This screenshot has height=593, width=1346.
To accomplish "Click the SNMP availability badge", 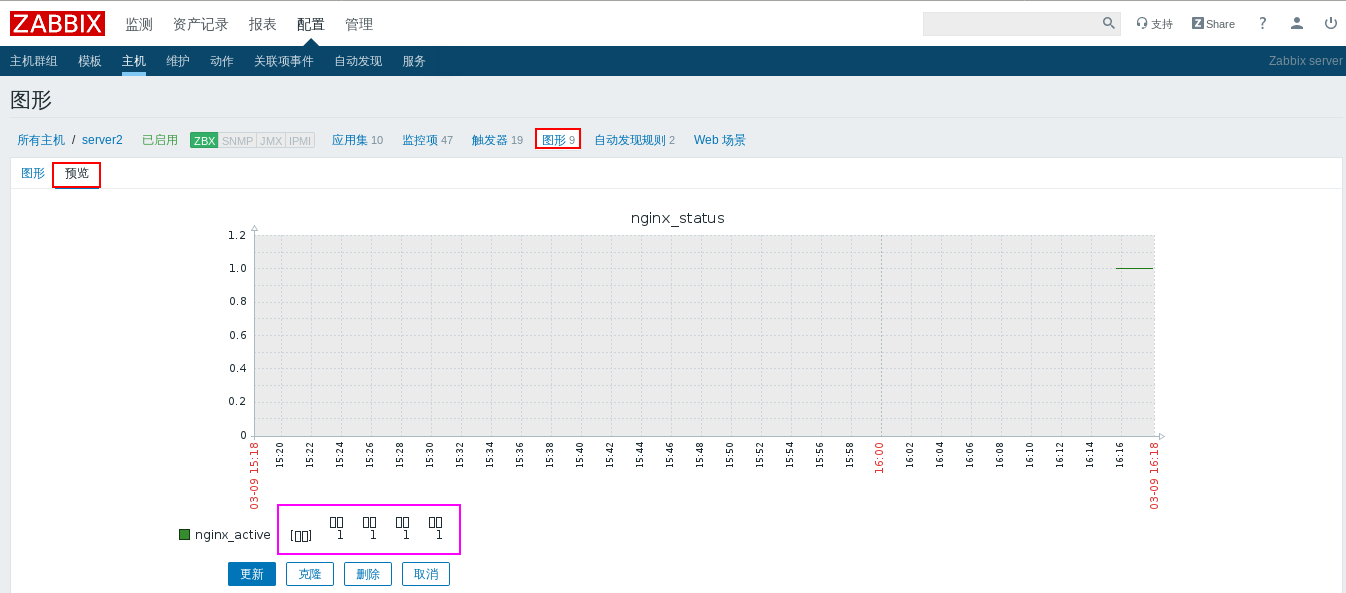I will point(237,140).
